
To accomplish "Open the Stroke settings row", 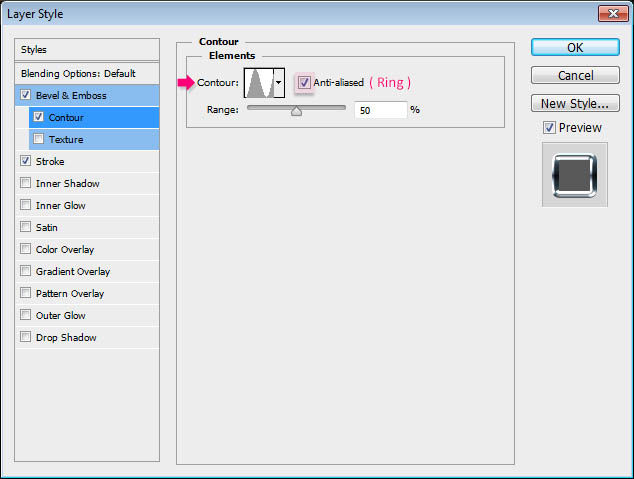I will pos(87,161).
